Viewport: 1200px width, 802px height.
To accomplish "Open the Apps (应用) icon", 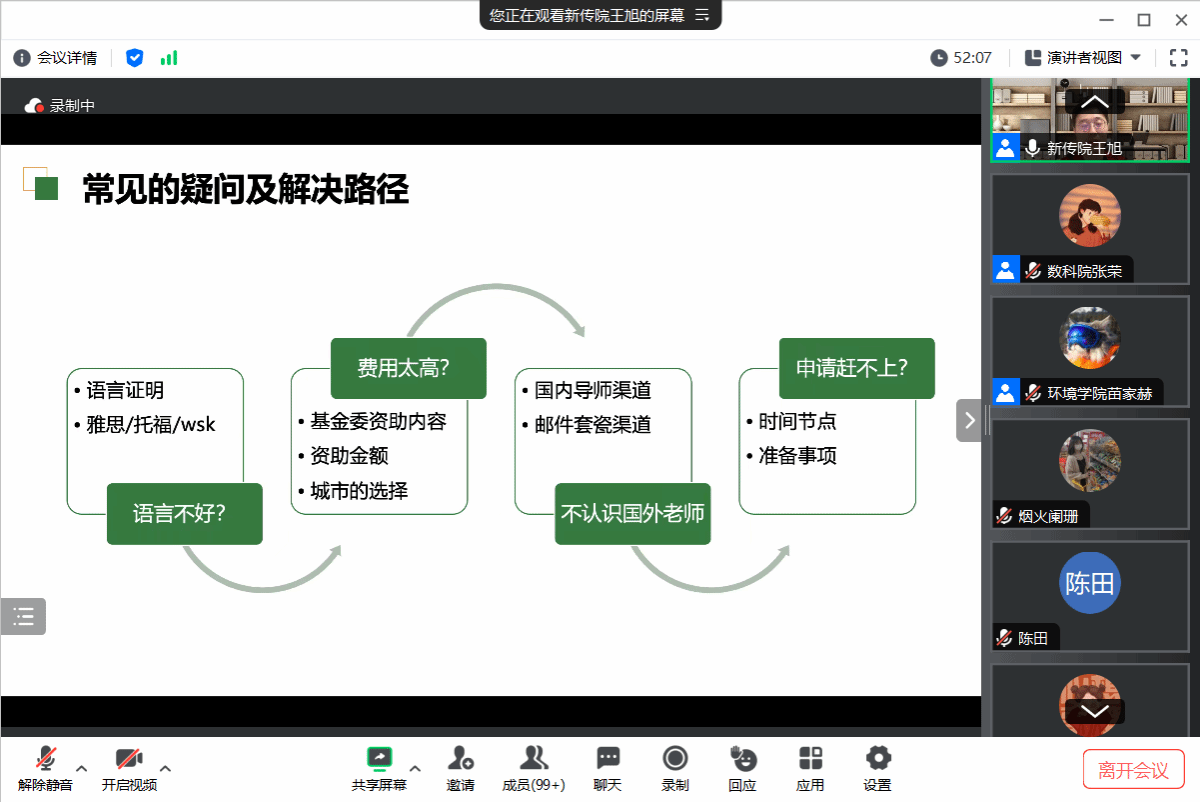I will pyautogui.click(x=810, y=767).
